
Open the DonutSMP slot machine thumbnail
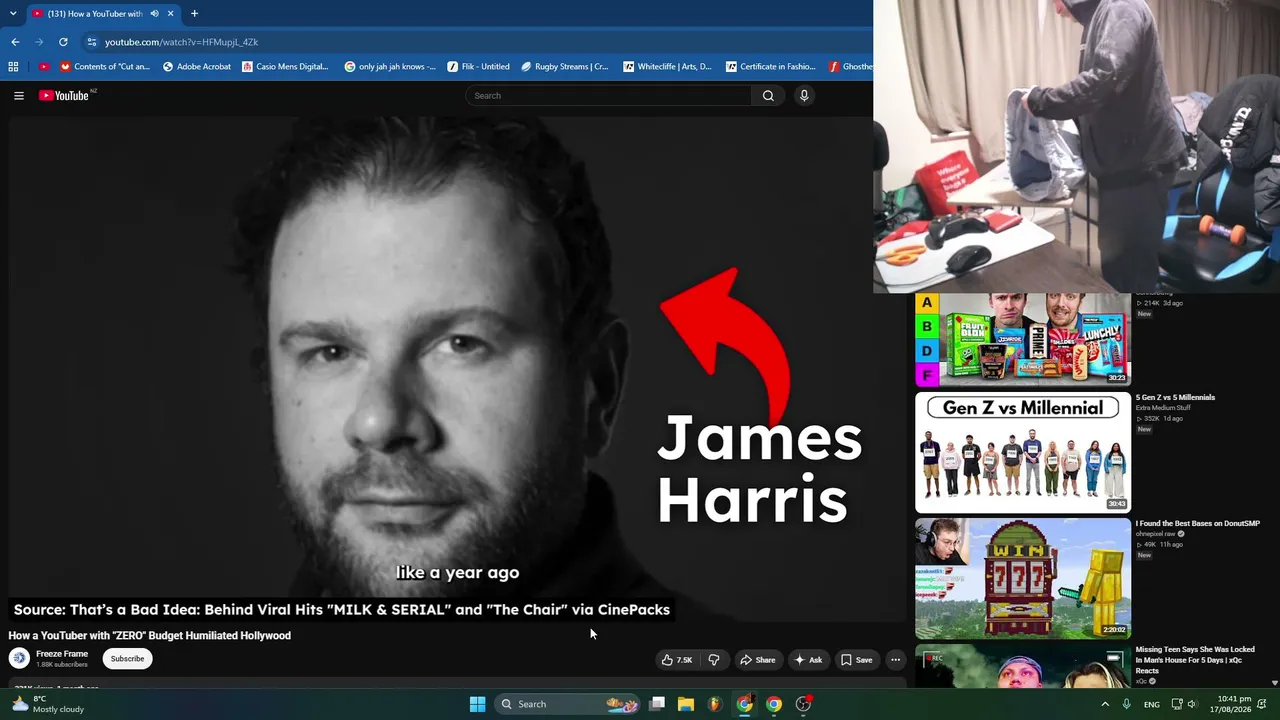(1023, 578)
